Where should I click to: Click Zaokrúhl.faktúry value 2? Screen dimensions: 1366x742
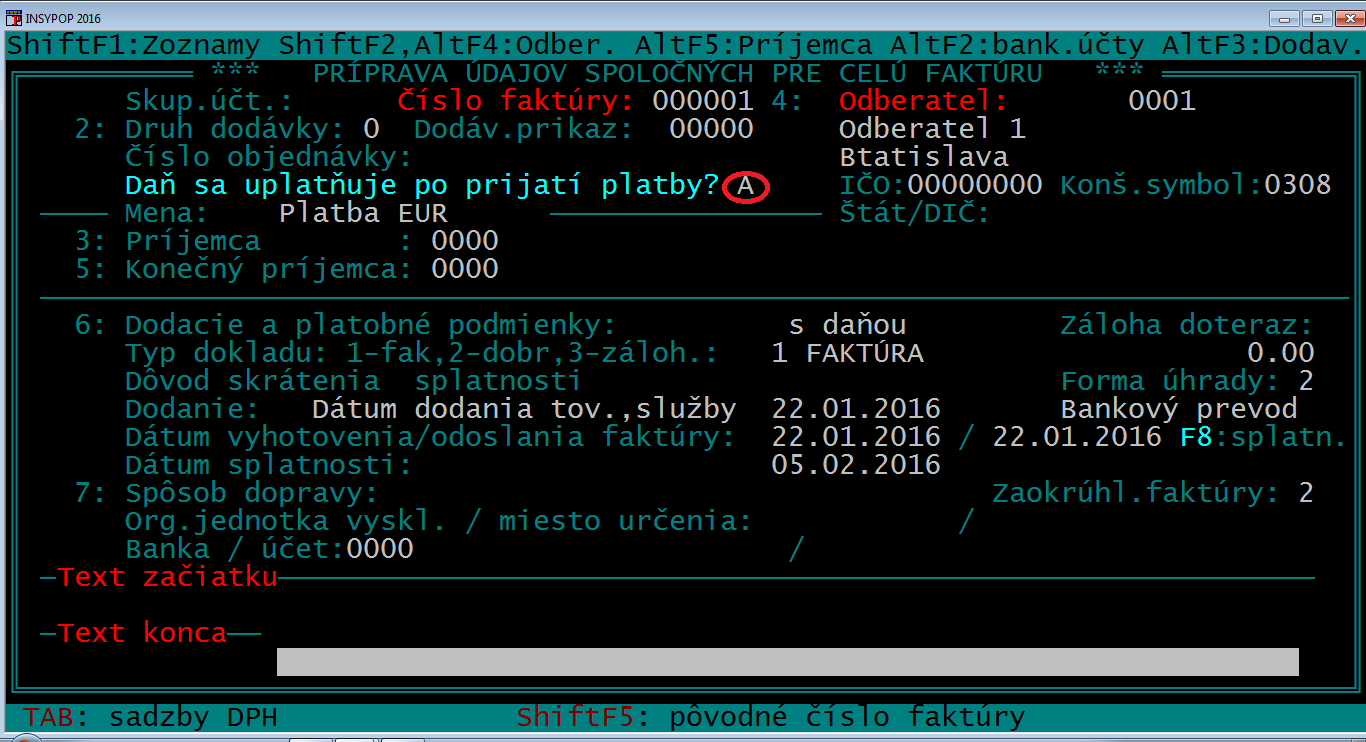point(1305,493)
